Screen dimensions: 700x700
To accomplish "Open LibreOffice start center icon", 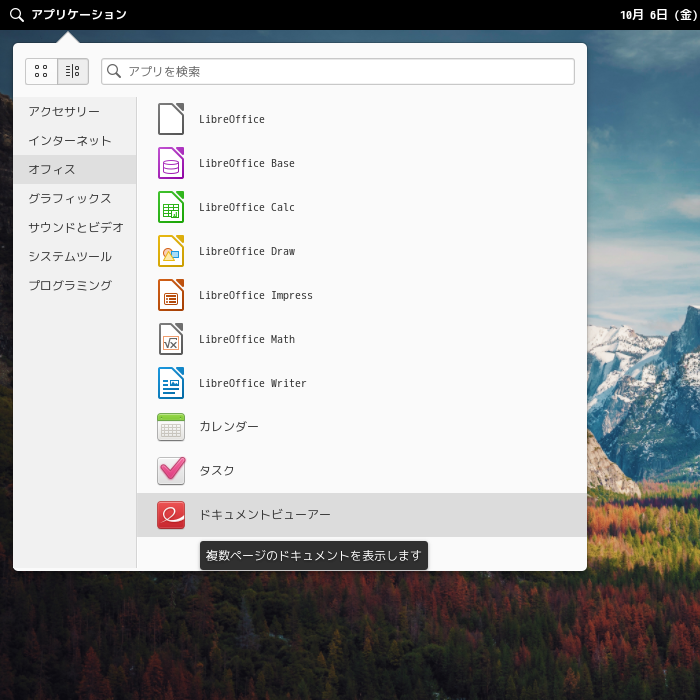I will click(171, 119).
